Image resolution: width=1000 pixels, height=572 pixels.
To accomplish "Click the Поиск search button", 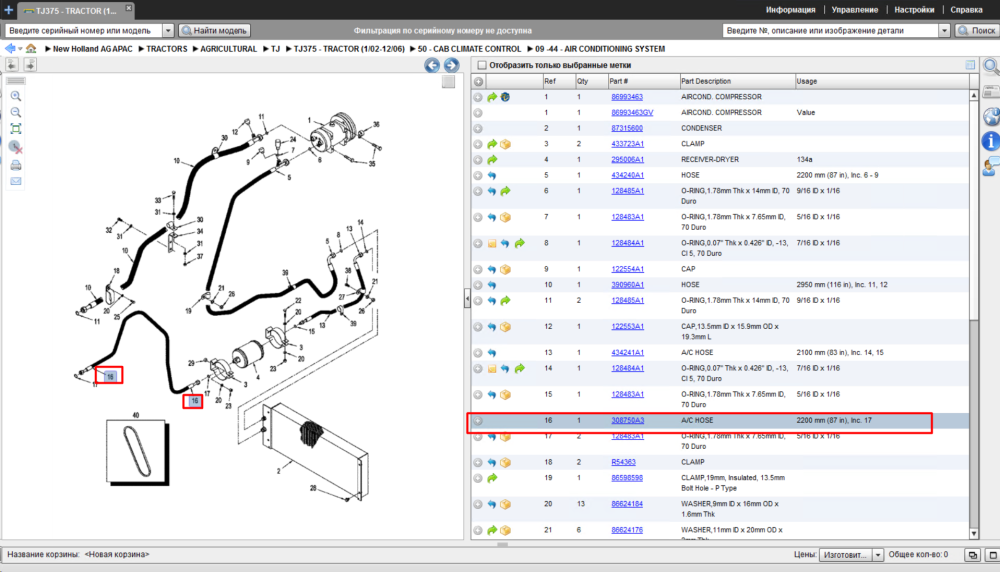I will [976, 31].
